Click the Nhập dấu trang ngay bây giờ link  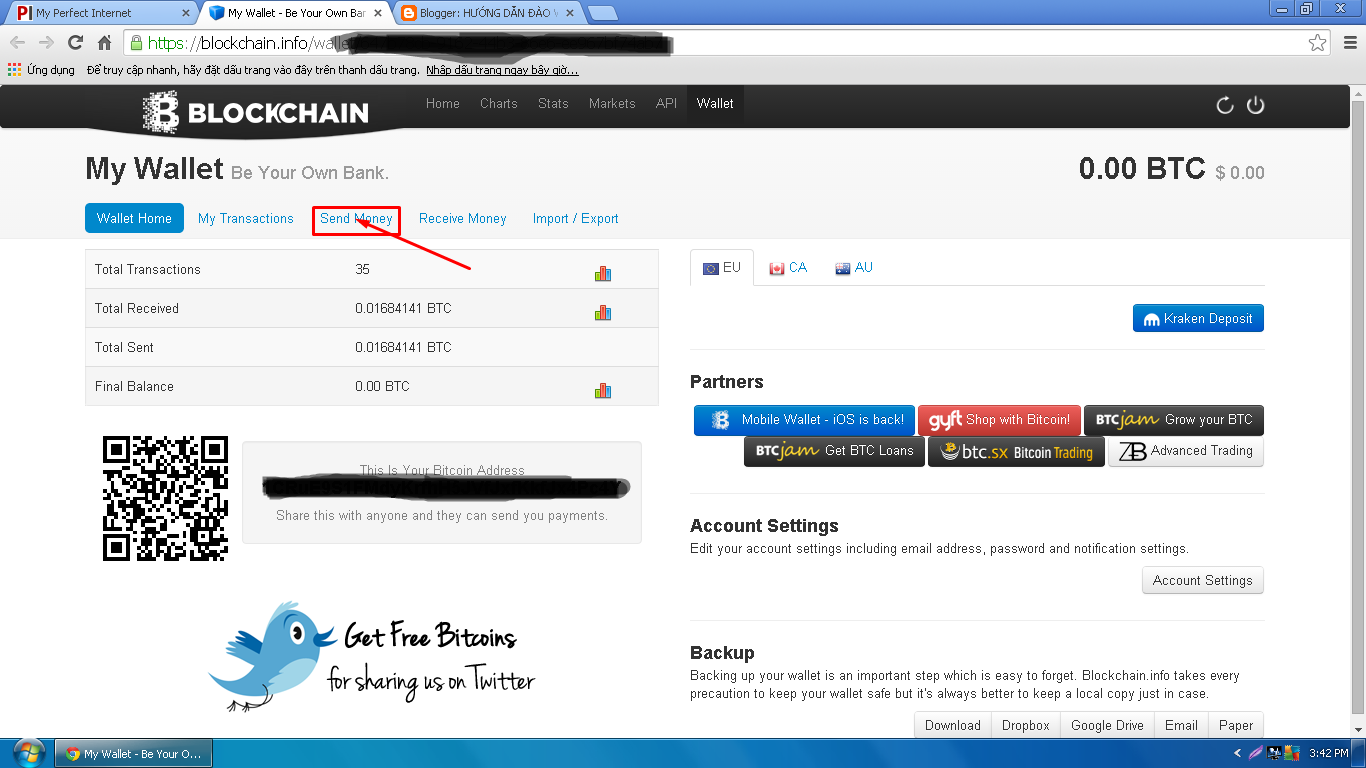(502, 70)
